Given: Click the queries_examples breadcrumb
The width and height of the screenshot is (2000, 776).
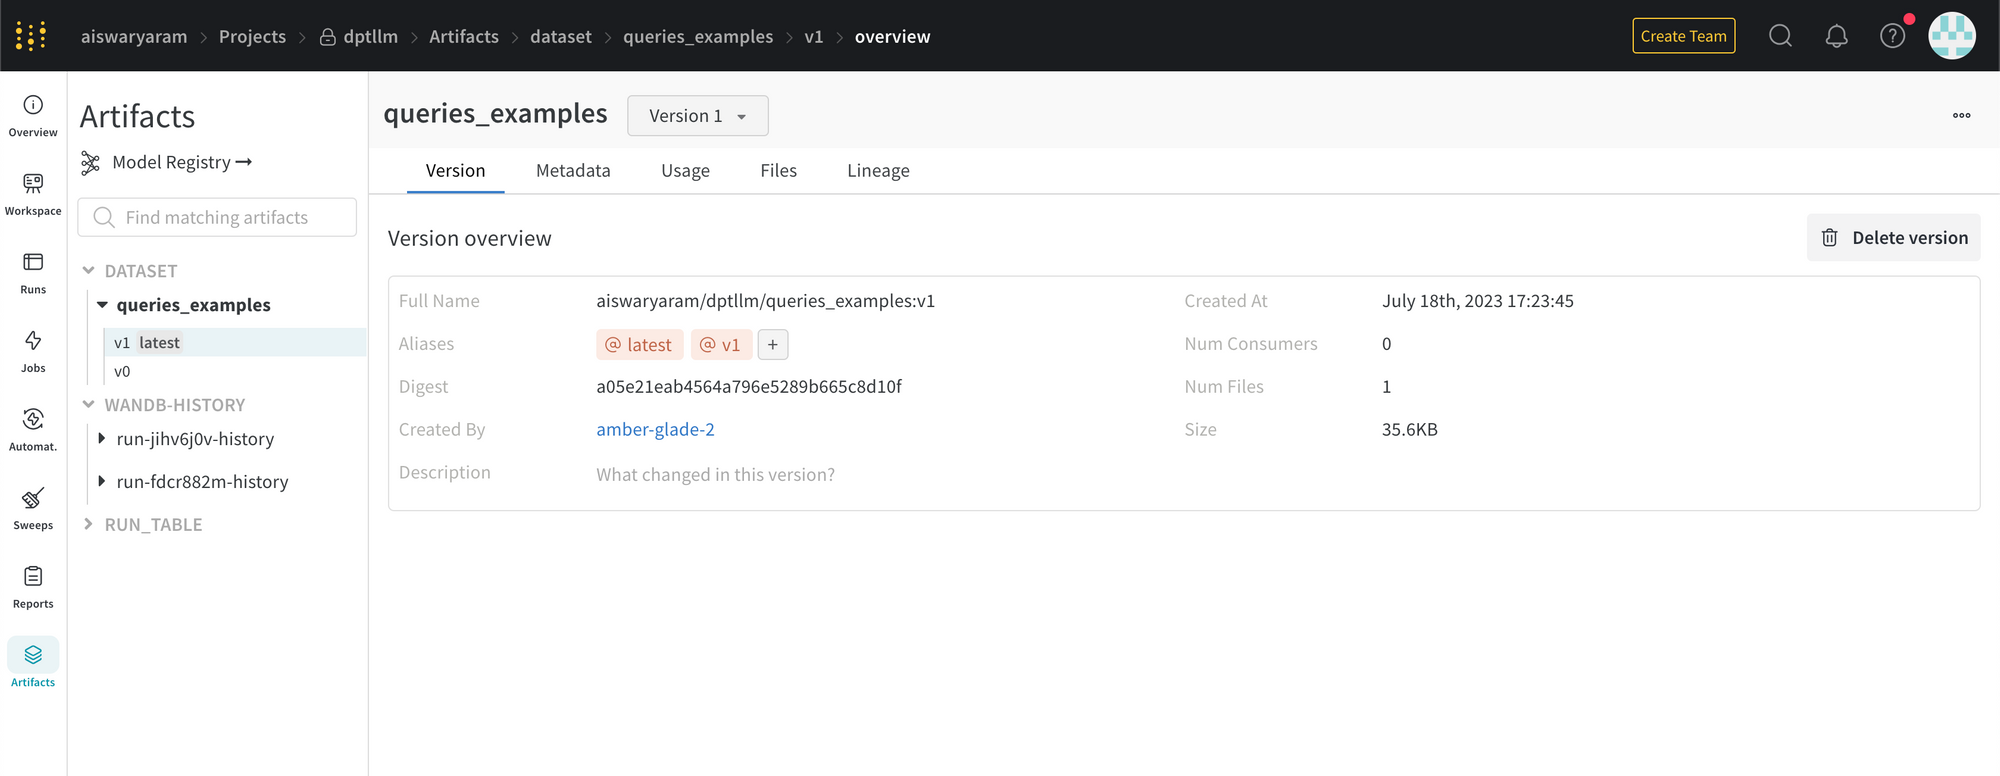Looking at the screenshot, I should click(698, 36).
